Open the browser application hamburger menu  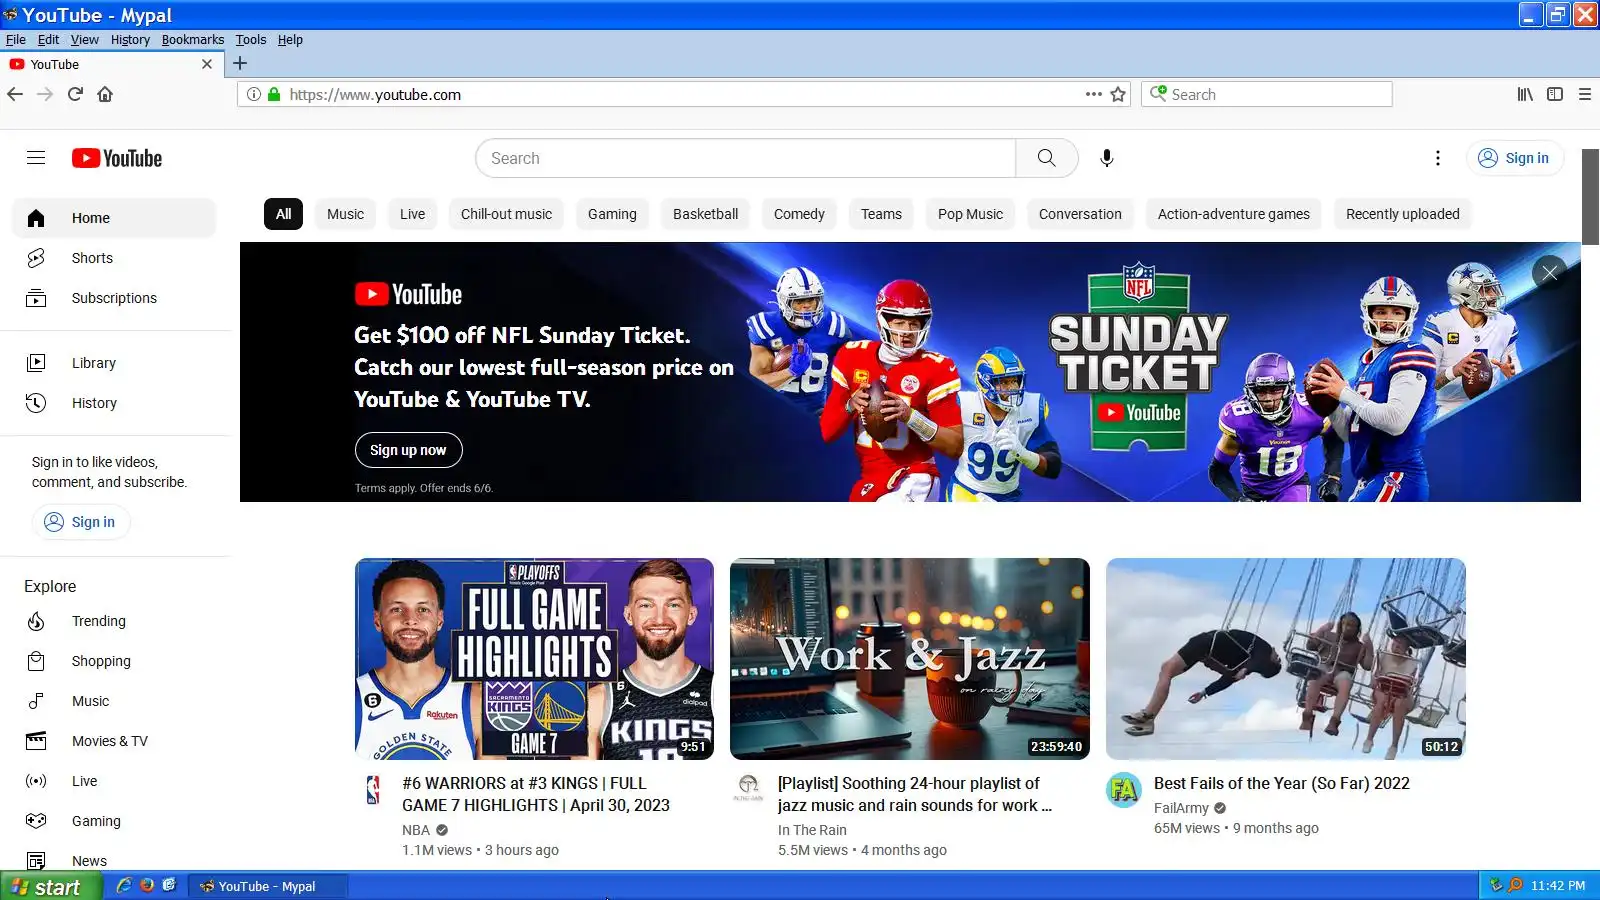click(x=1585, y=94)
